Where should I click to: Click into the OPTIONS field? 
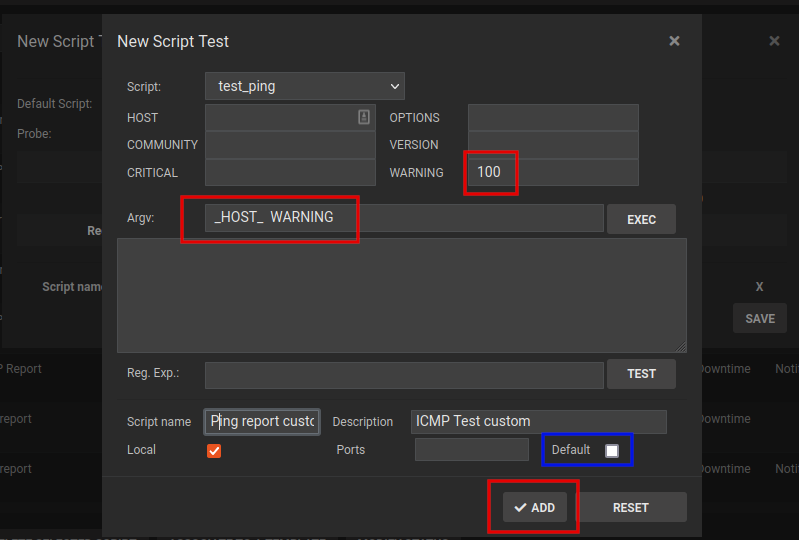tap(552, 117)
